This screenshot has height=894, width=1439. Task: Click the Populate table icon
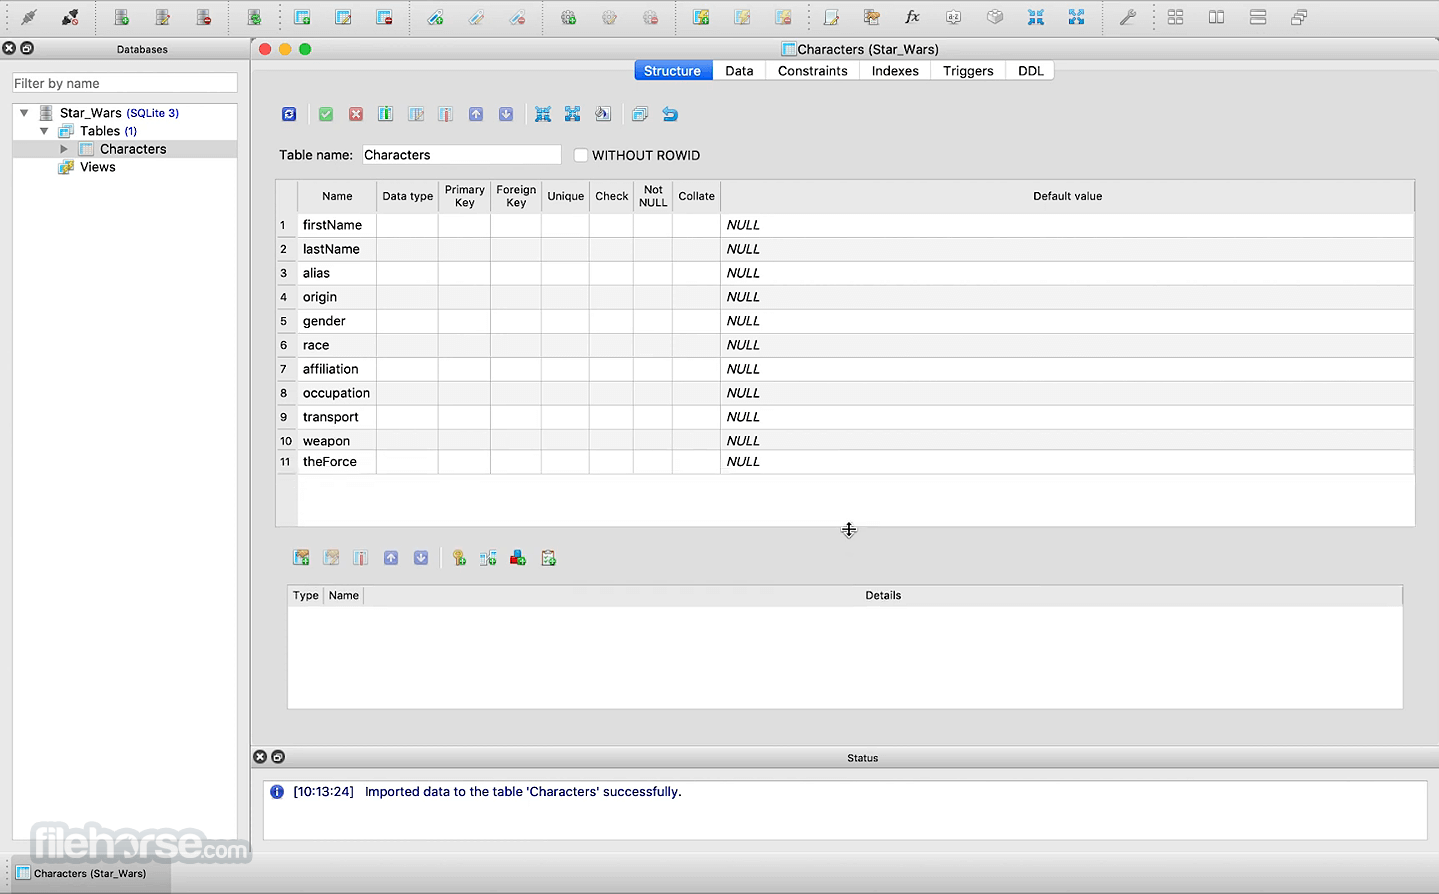click(603, 114)
